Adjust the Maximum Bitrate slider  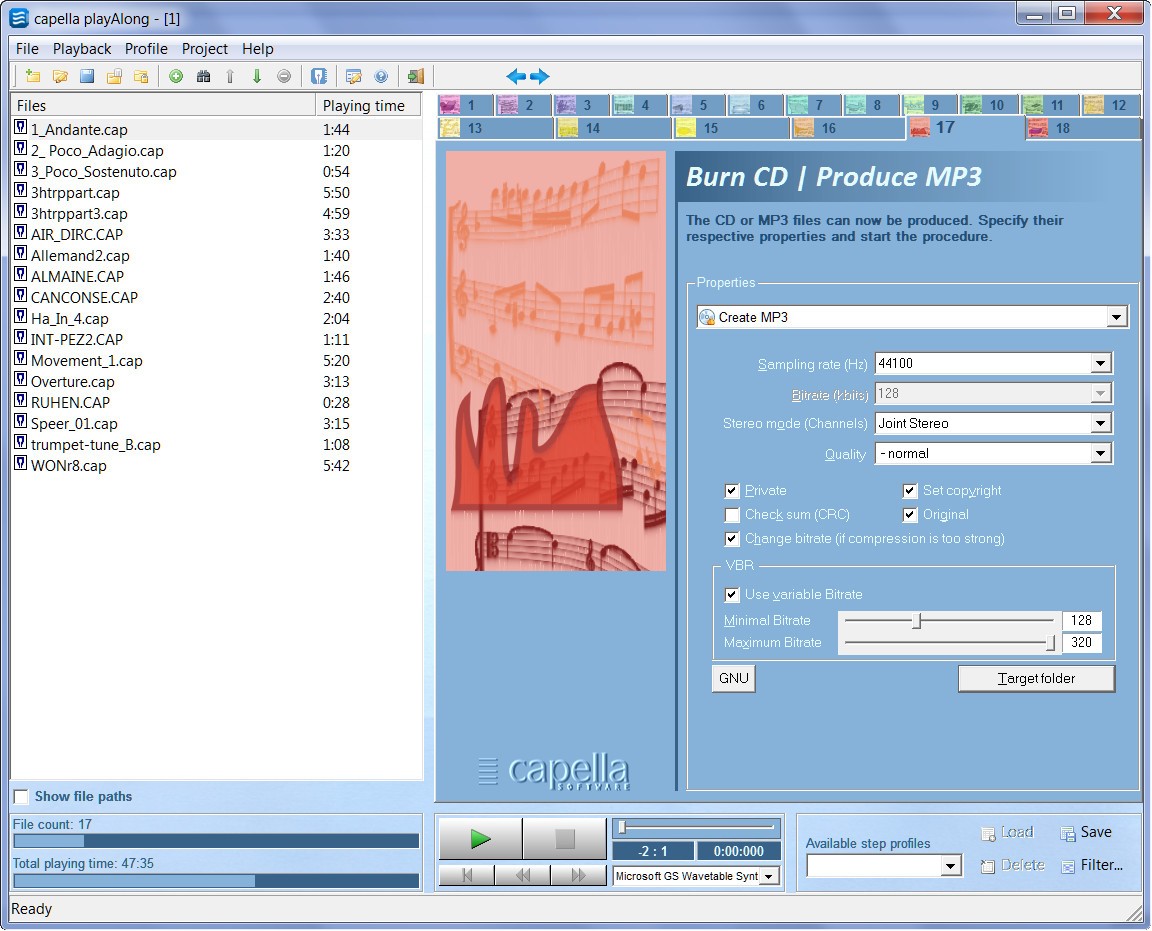[x=1050, y=643]
